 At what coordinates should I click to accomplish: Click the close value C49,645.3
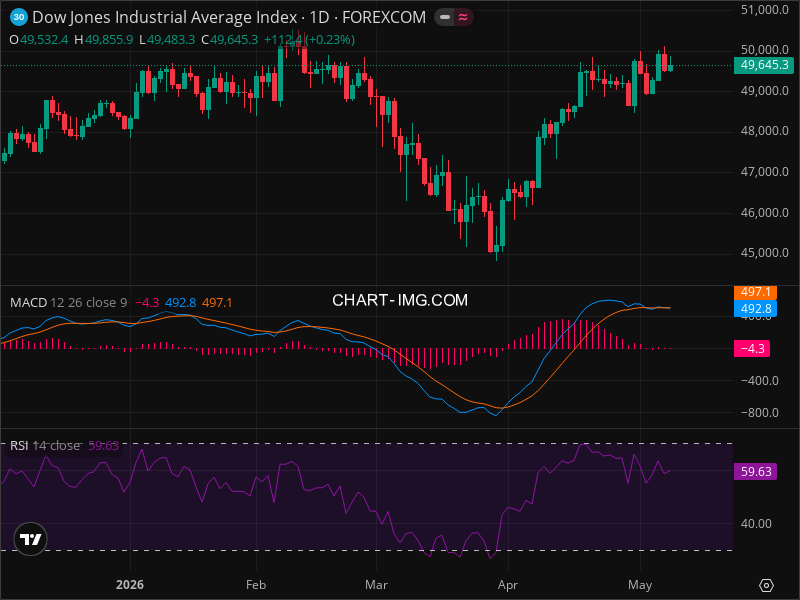click(x=230, y=40)
